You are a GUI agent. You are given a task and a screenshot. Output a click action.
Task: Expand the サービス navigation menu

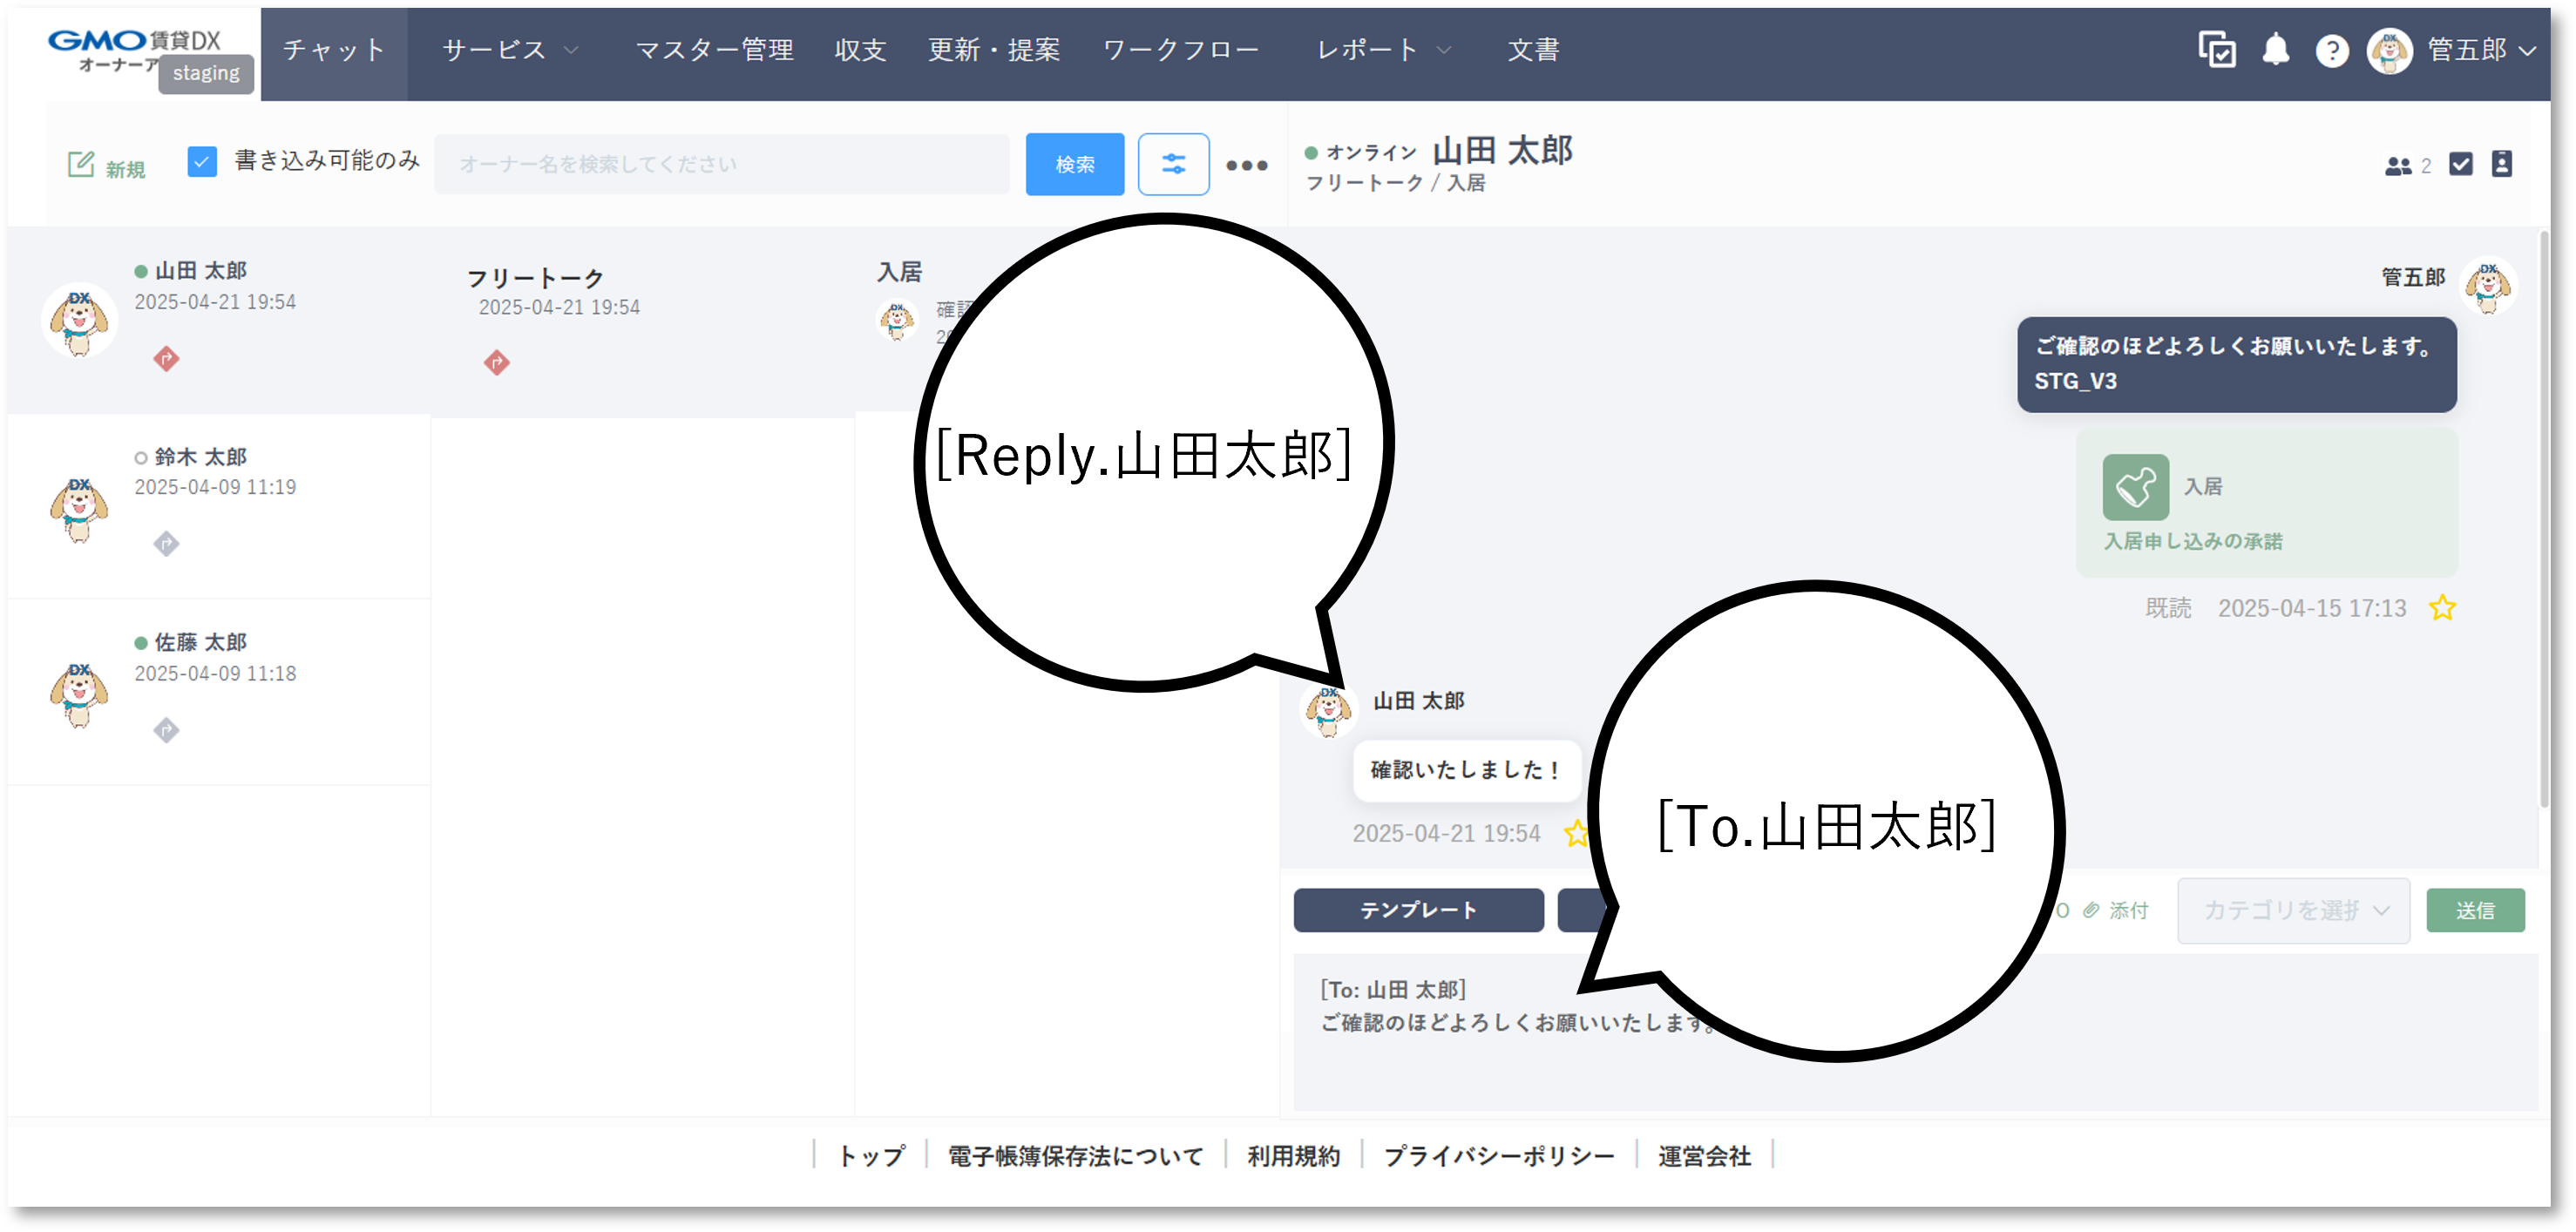pyautogui.click(x=508, y=50)
